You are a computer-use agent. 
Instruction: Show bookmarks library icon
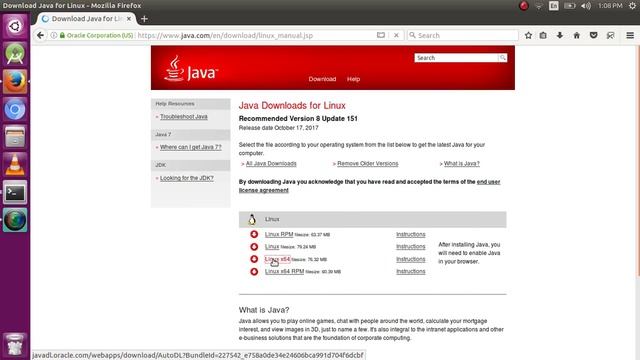pyautogui.click(x=543, y=36)
